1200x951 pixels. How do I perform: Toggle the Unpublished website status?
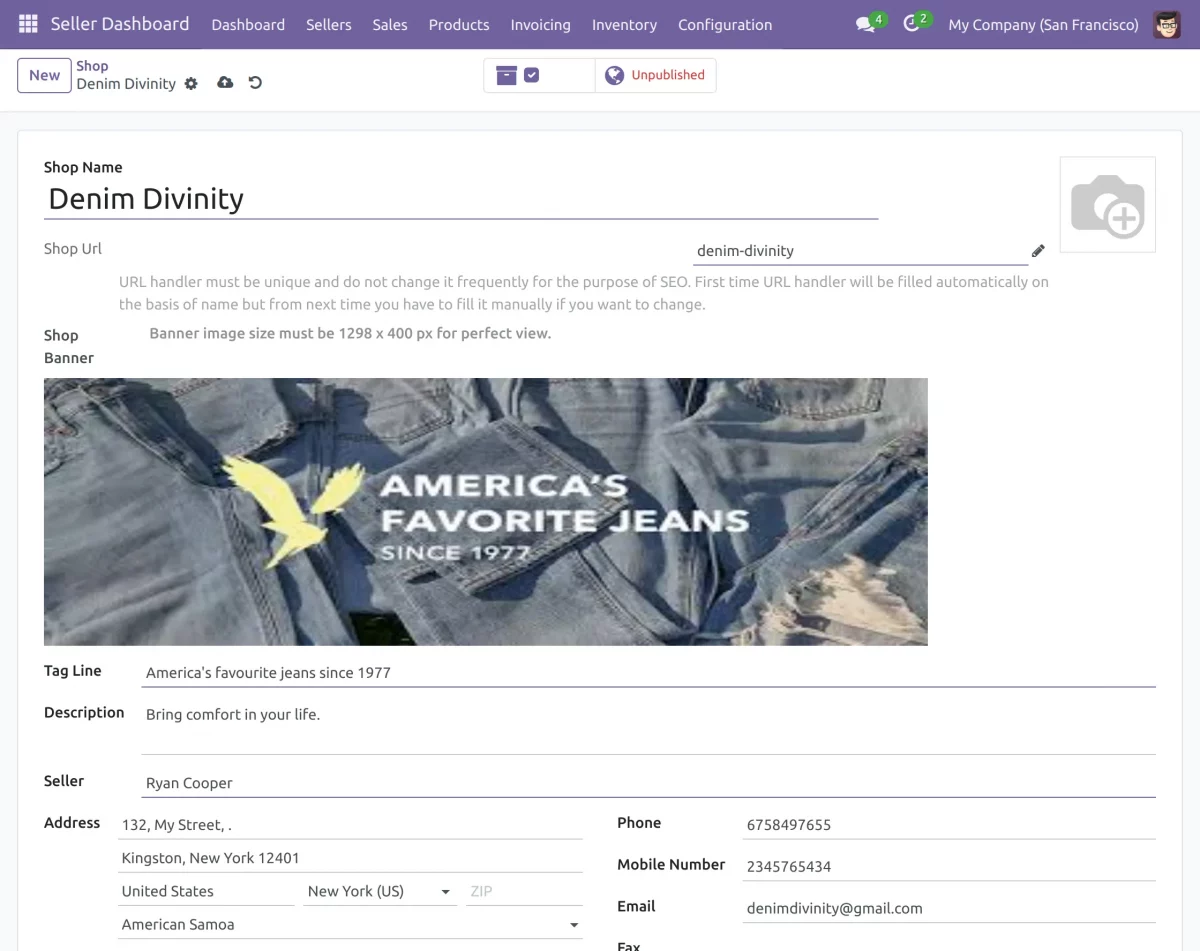point(655,75)
